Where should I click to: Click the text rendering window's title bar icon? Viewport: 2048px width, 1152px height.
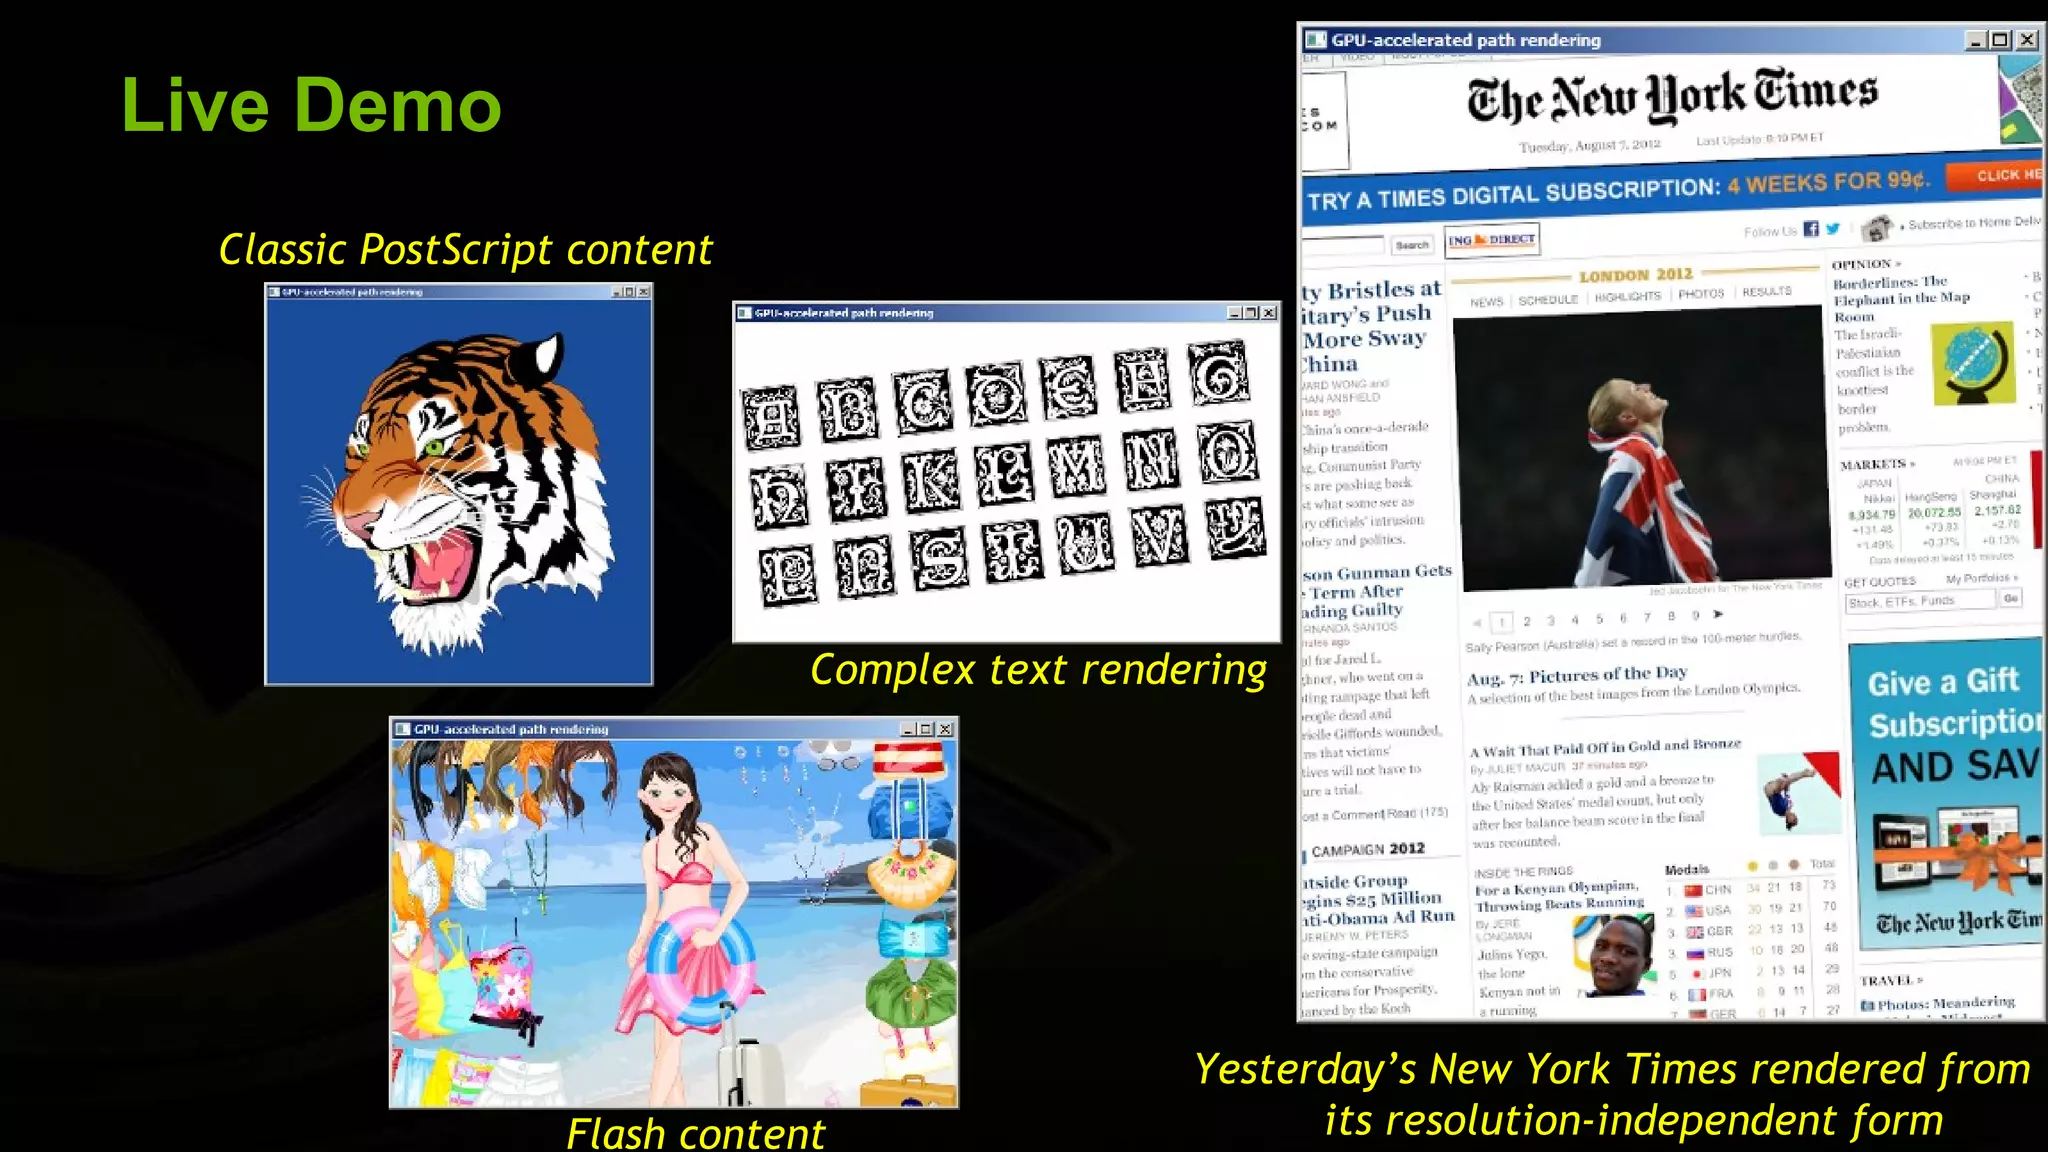click(744, 313)
